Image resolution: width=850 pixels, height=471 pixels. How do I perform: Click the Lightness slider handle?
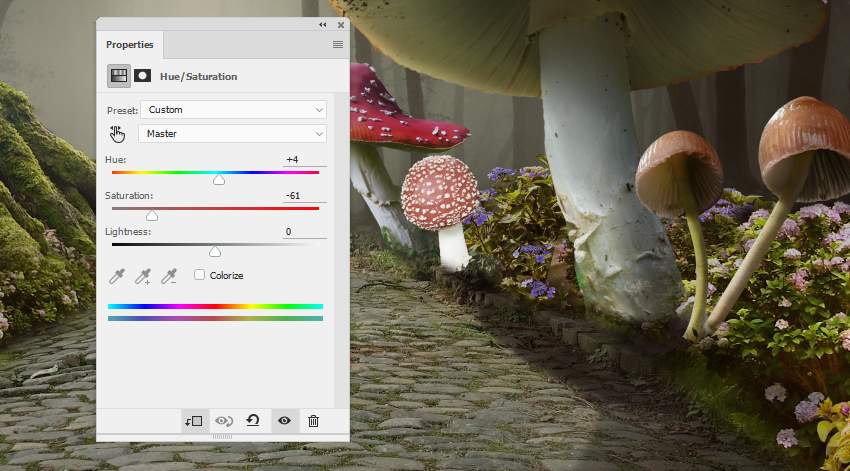(215, 251)
